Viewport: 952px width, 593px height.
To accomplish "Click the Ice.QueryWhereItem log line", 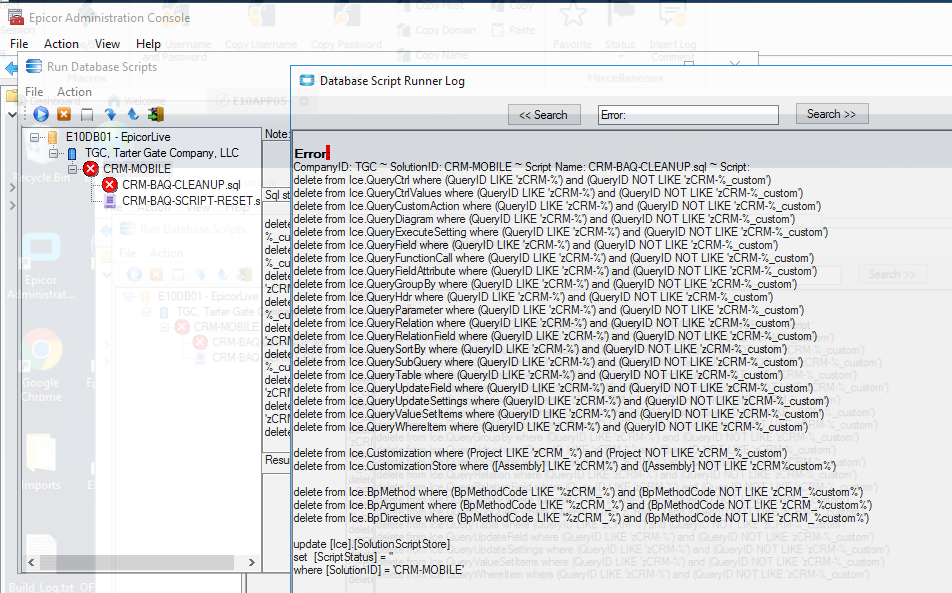I will 551,427.
